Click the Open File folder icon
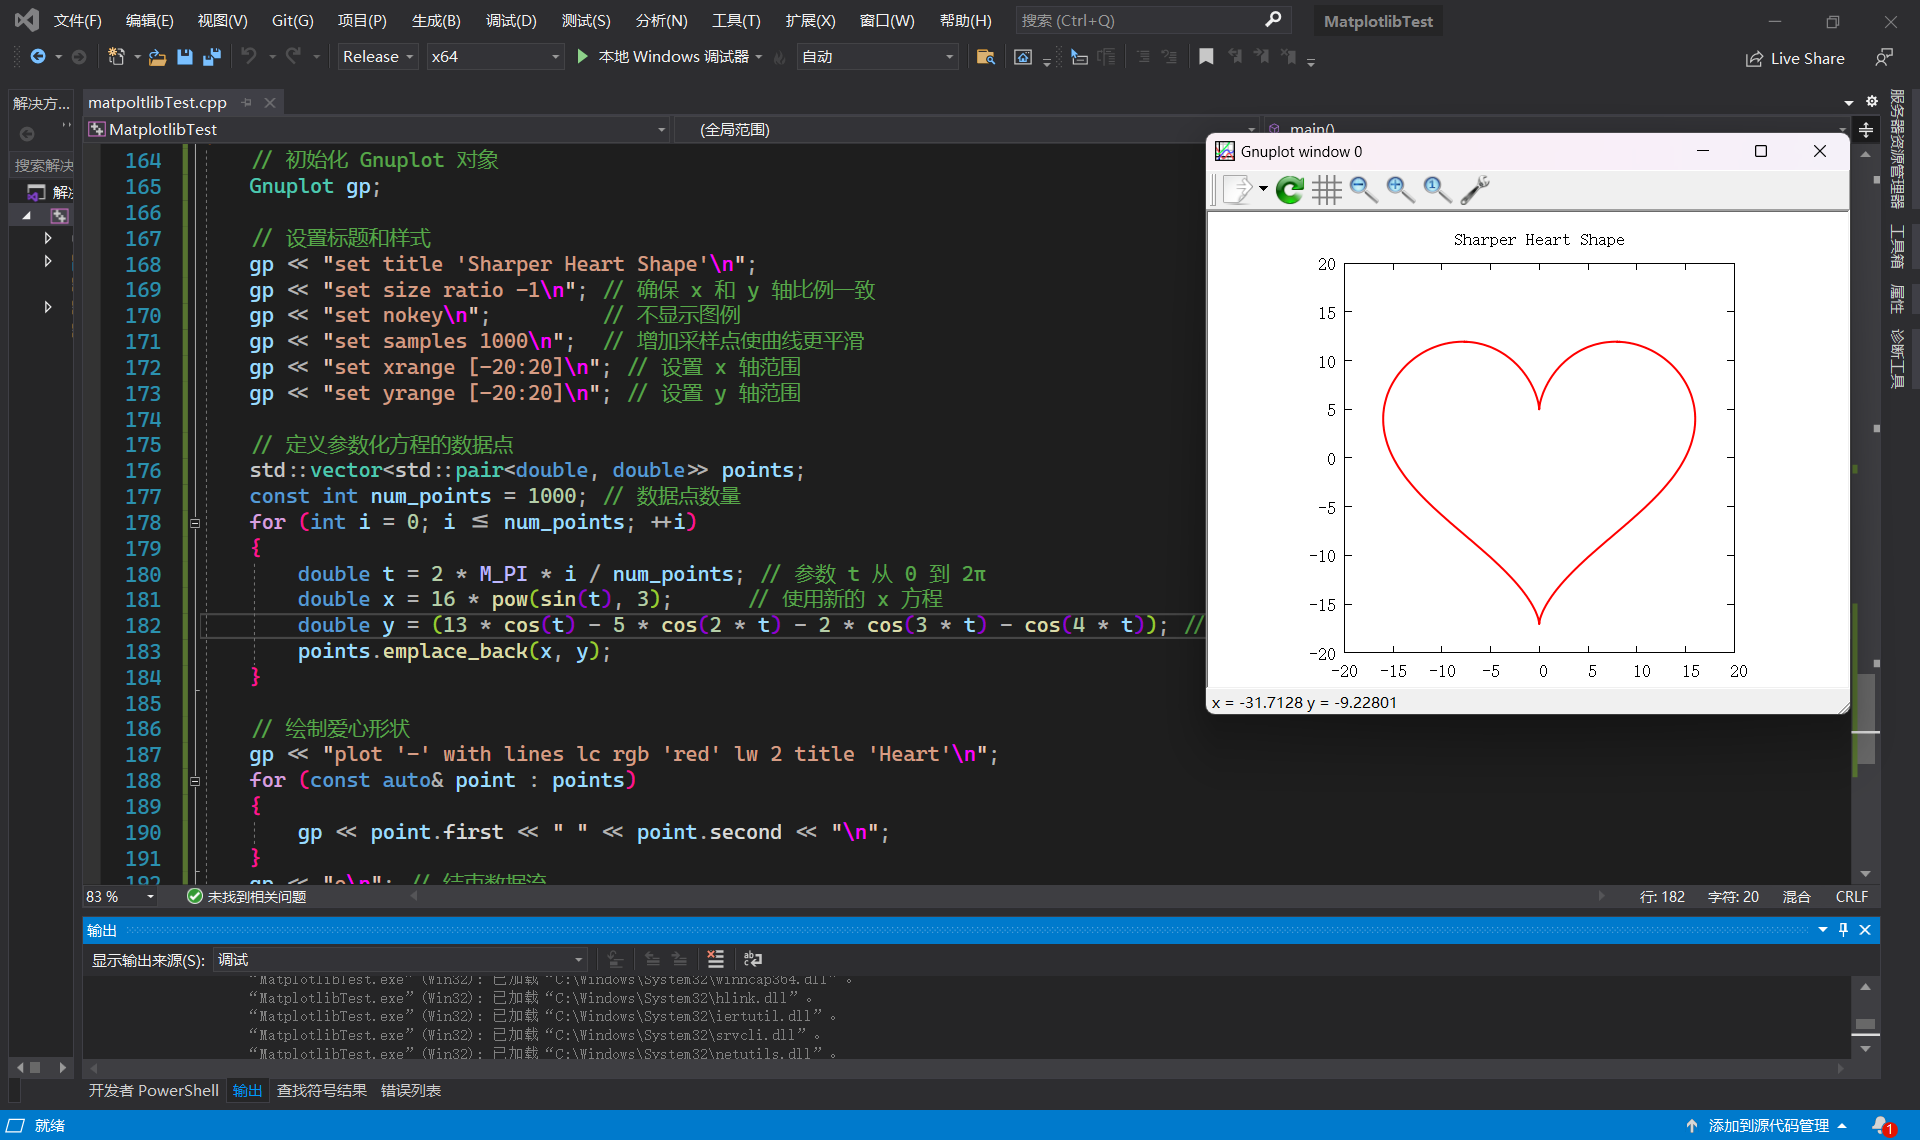Screen dimensions: 1920x1140 click(x=157, y=57)
